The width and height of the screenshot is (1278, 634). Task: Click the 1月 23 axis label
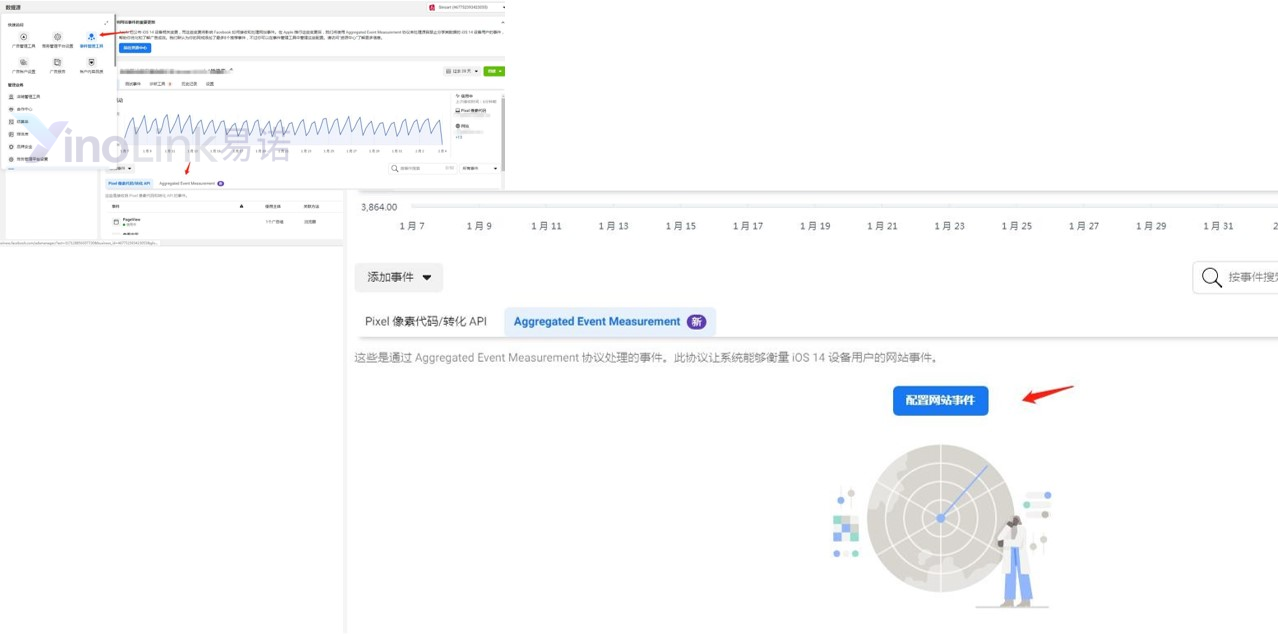coord(949,226)
